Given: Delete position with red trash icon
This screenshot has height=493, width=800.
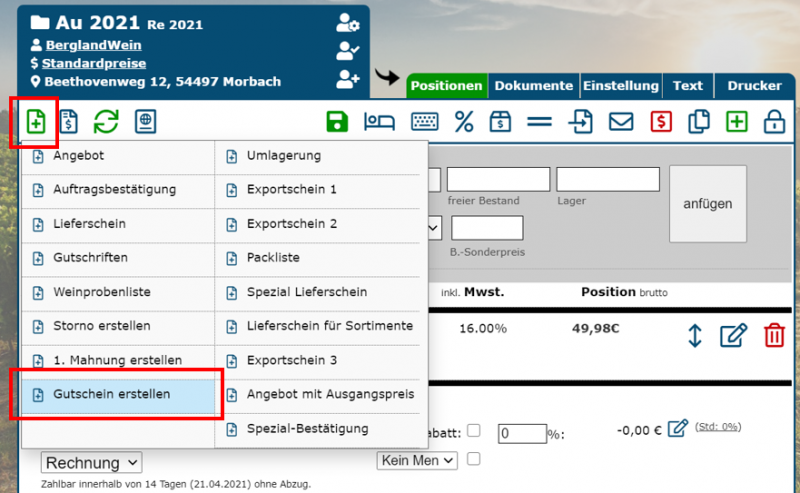Looking at the screenshot, I should pyautogui.click(x=774, y=335).
